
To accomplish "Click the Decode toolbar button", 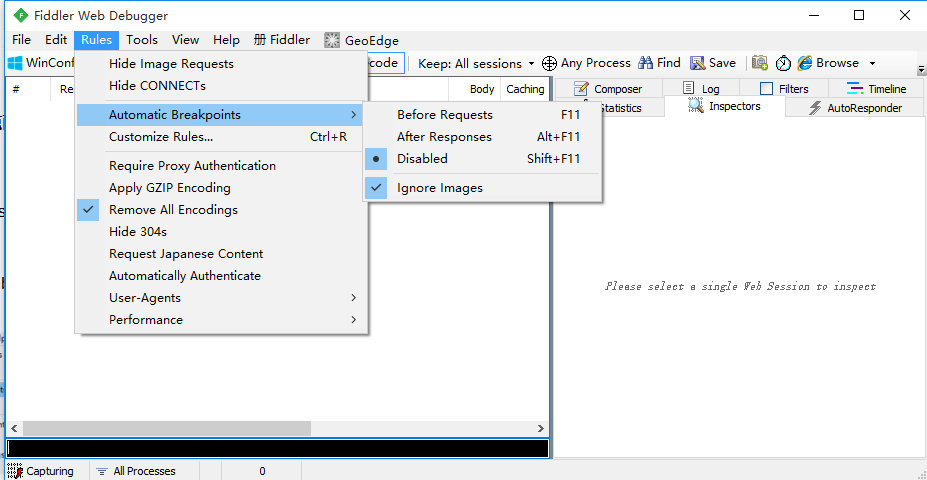I will (x=386, y=63).
